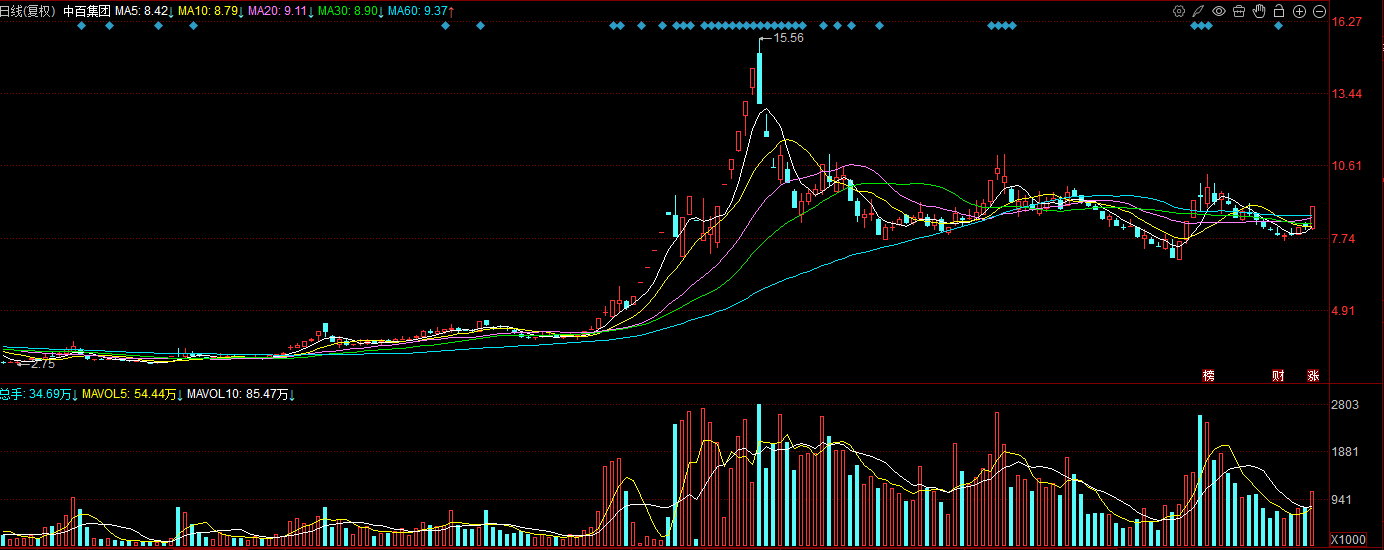Image resolution: width=1384 pixels, height=550 pixels.
Task: Open the toolbox icon
Action: click(x=1239, y=11)
